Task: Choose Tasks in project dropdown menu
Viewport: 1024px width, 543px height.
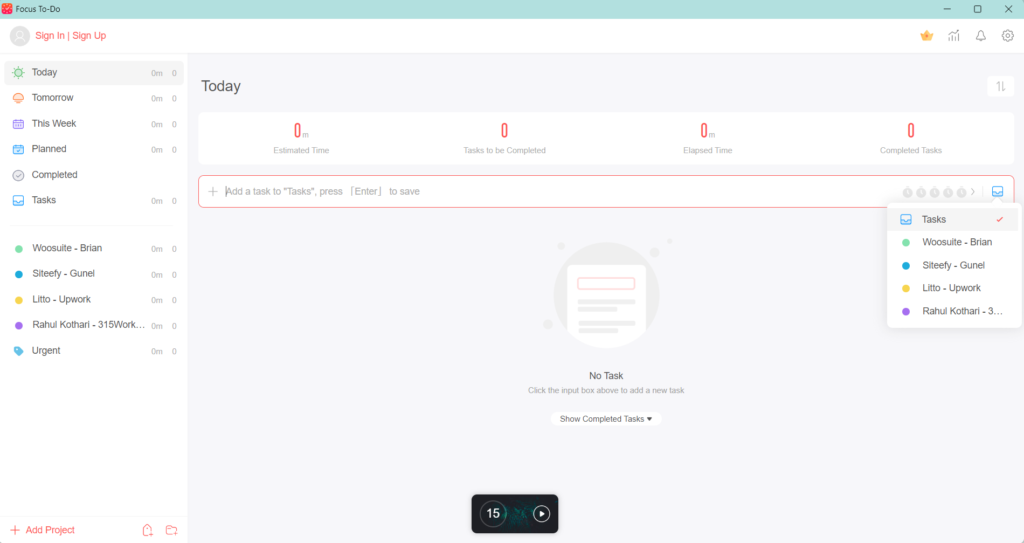Action: 953,220
